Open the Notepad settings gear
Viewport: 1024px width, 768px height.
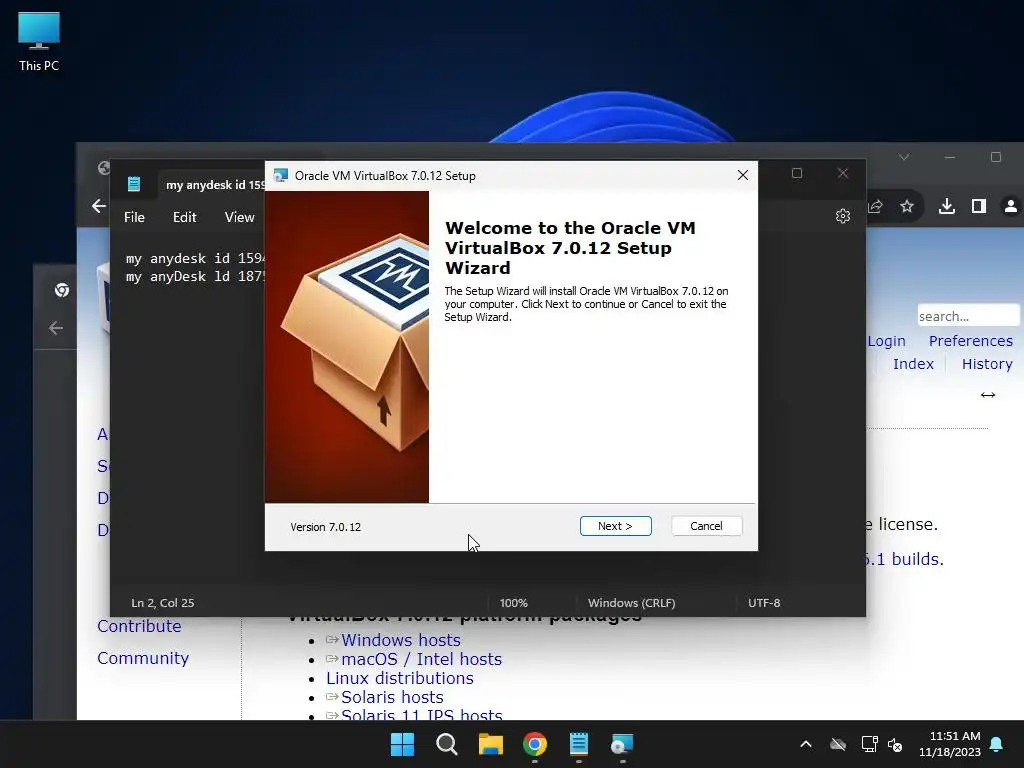[x=842, y=216]
